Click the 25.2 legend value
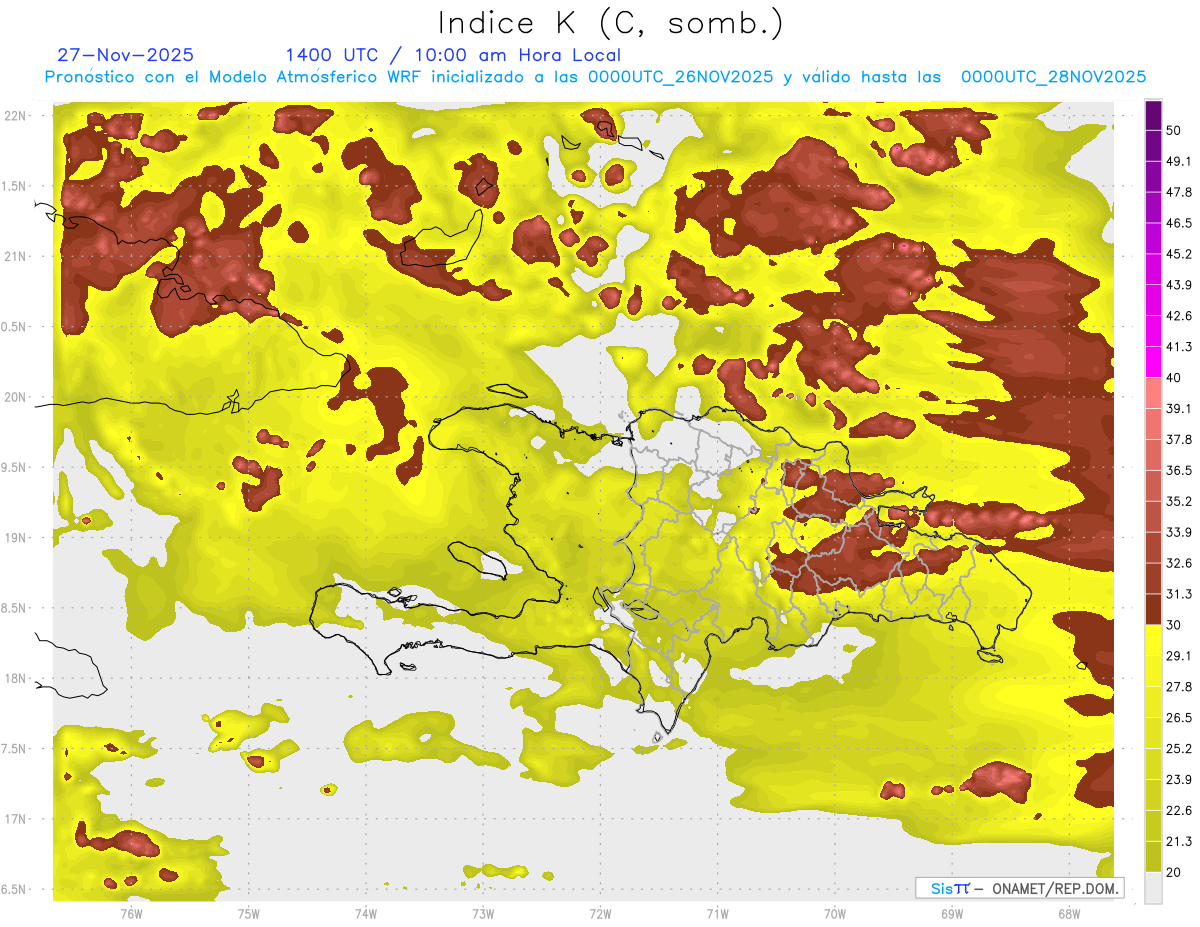This screenshot has height=927, width=1200. 1179,749
